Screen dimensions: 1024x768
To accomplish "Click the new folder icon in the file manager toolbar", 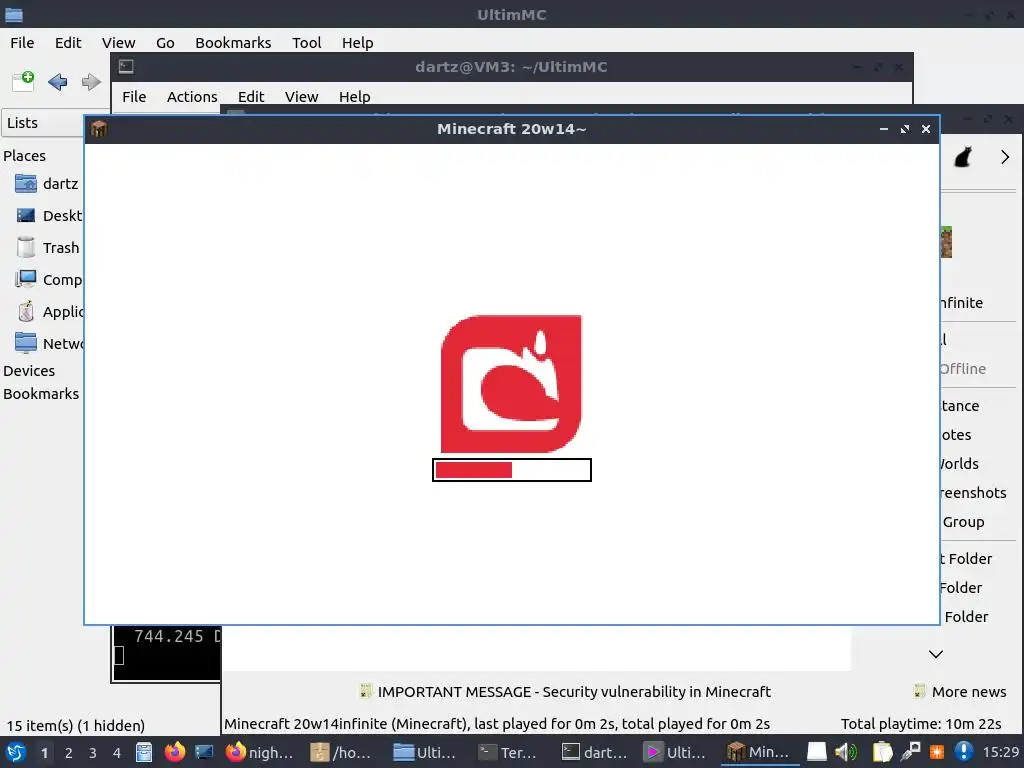I will [x=24, y=81].
